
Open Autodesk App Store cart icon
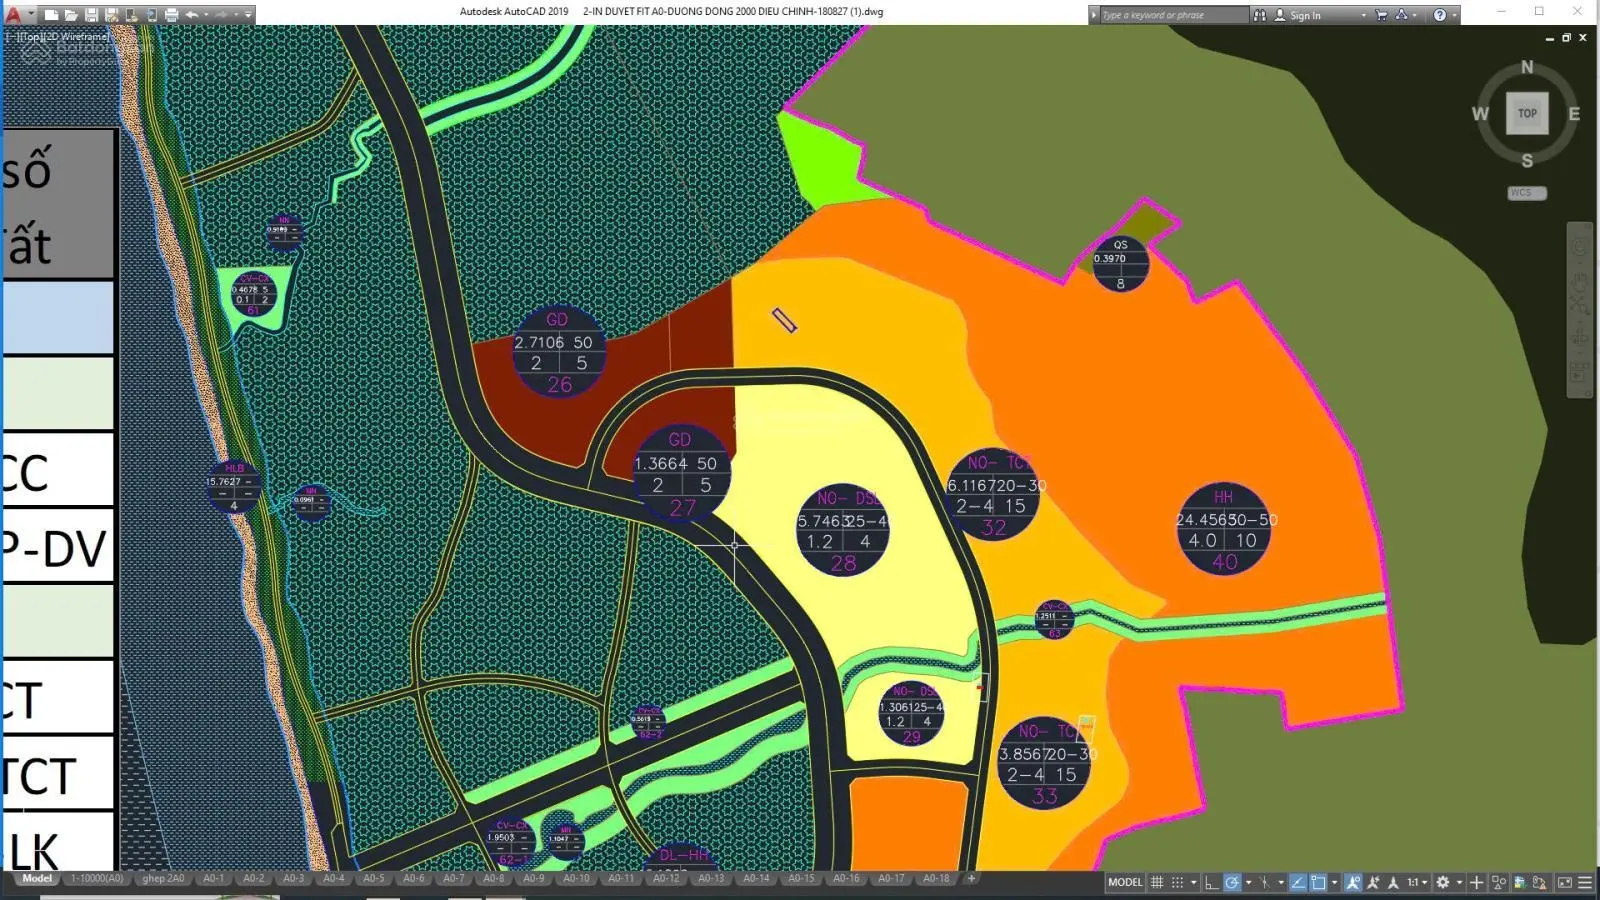[1381, 15]
